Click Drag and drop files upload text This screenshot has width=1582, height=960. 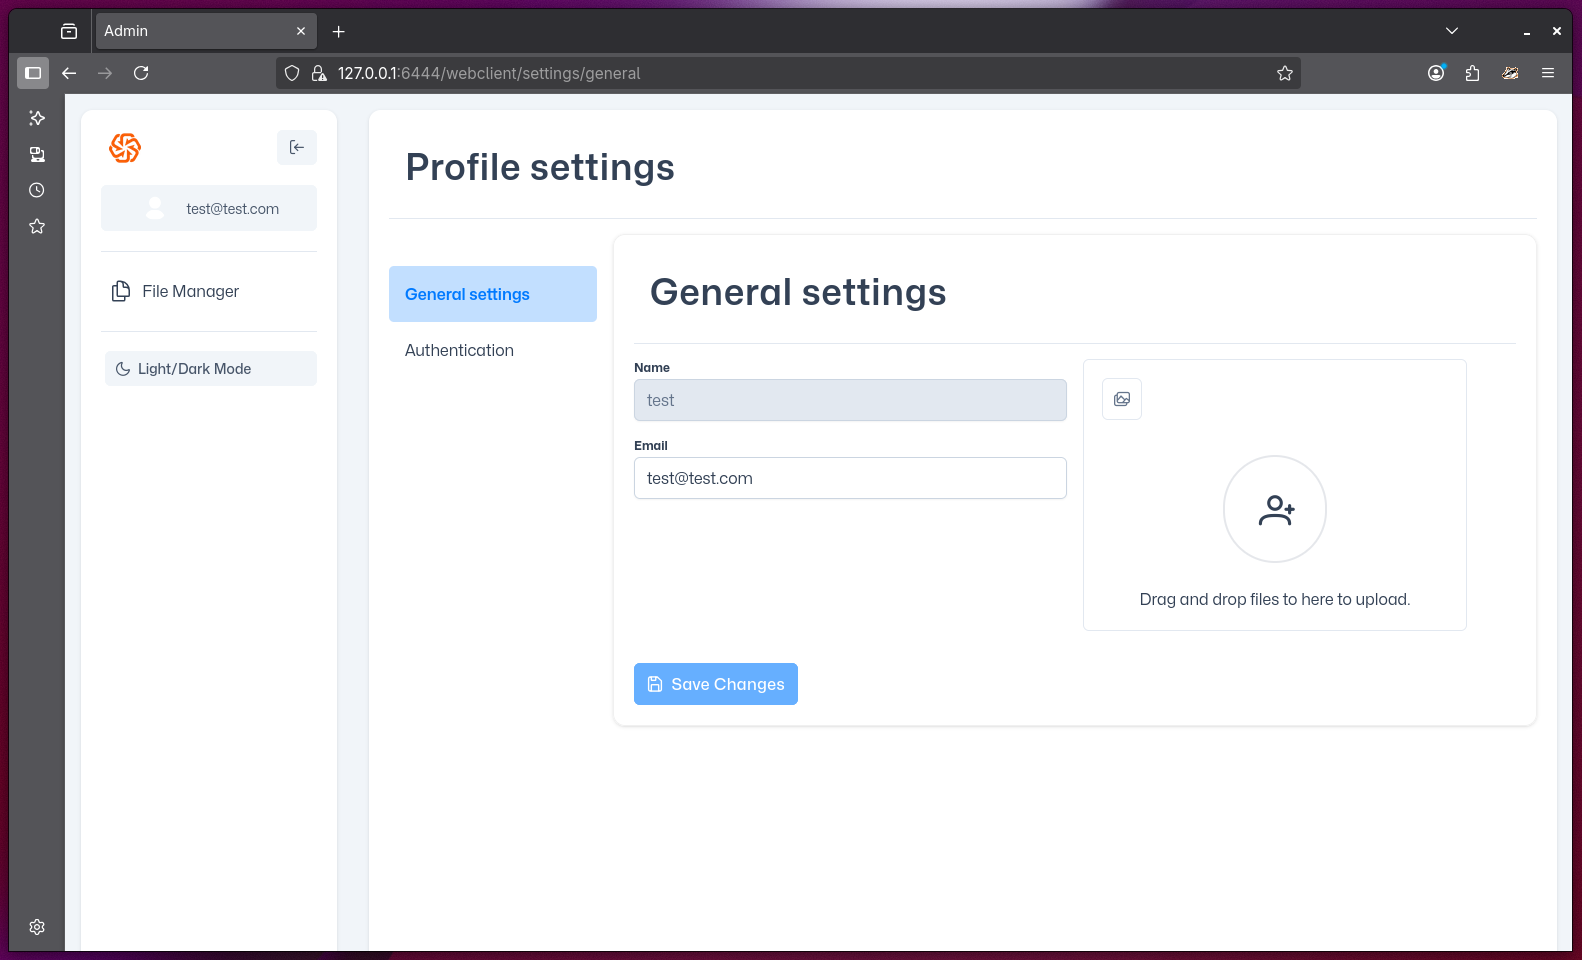1275,599
